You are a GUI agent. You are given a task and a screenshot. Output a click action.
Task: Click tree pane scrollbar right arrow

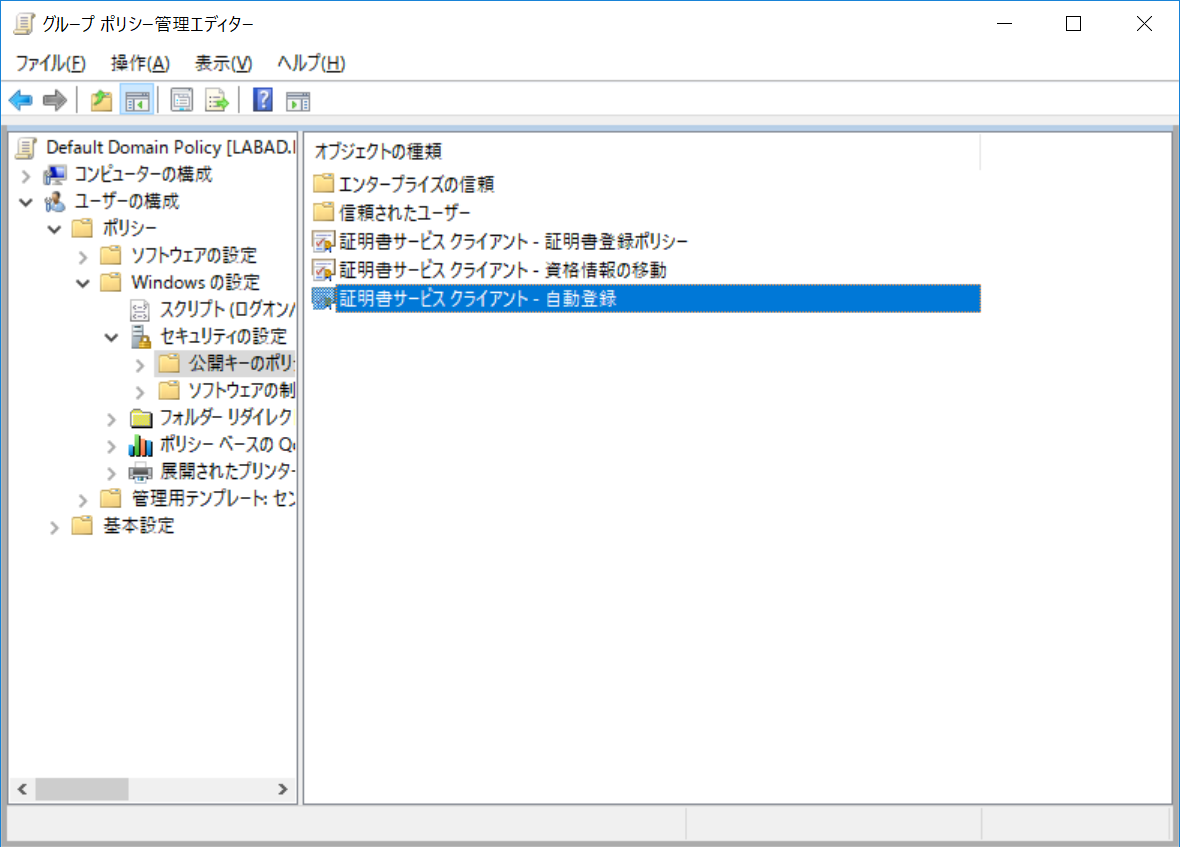[282, 789]
